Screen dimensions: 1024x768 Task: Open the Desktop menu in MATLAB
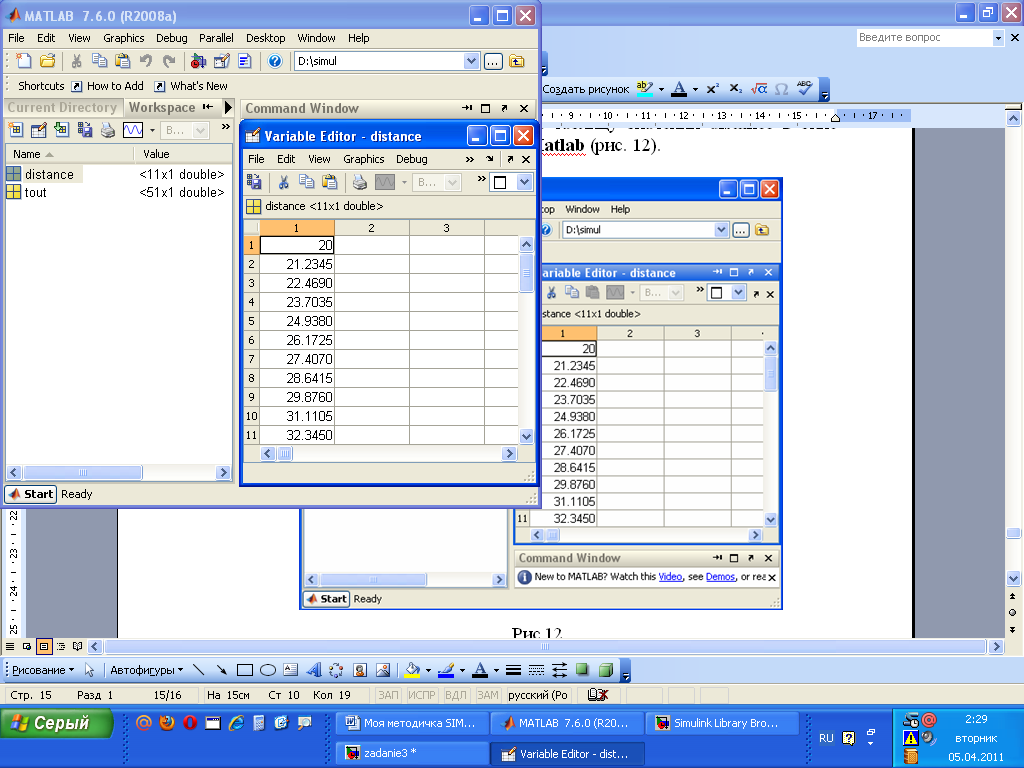pos(265,38)
